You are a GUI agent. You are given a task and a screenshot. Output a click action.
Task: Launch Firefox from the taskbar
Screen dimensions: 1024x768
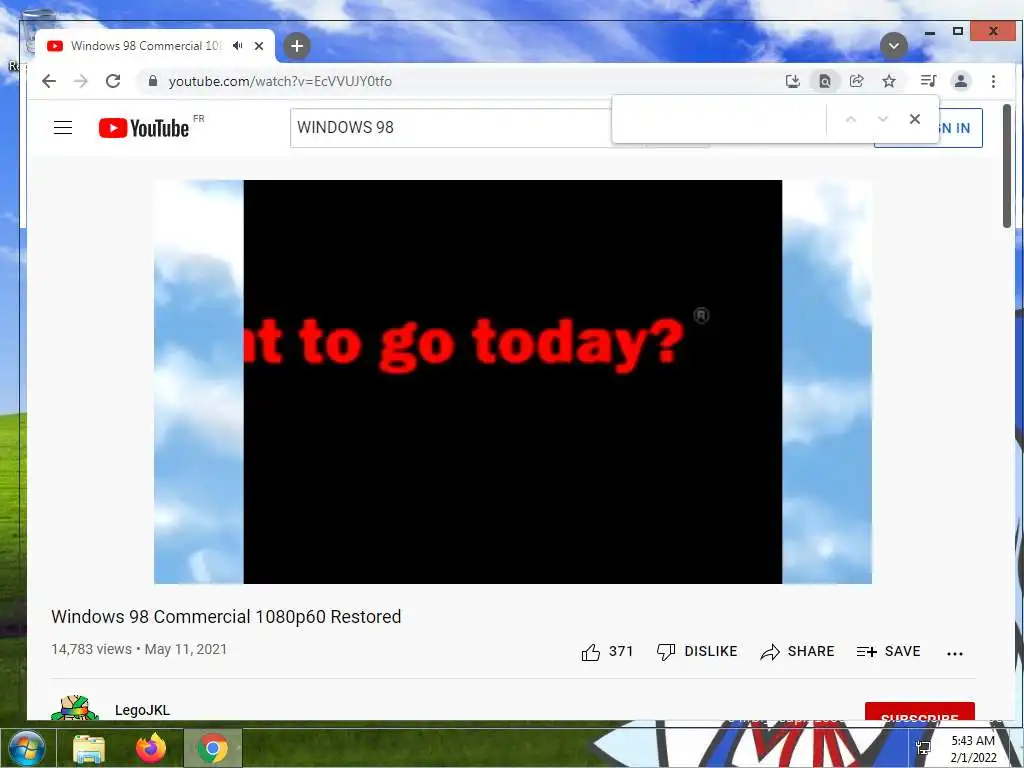tap(151, 748)
